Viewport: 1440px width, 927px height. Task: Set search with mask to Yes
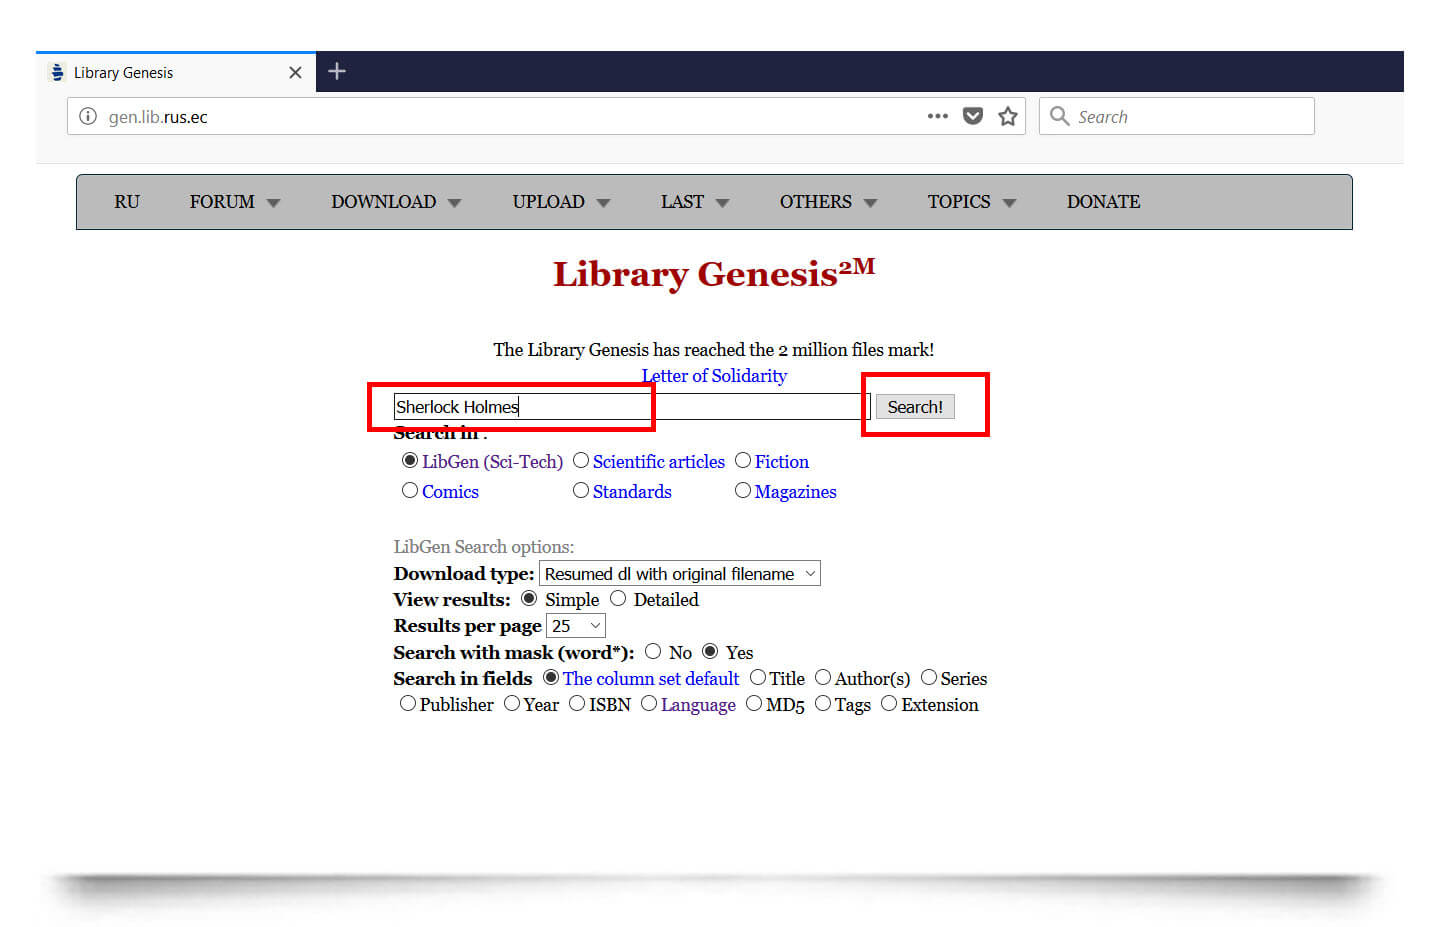tap(710, 652)
